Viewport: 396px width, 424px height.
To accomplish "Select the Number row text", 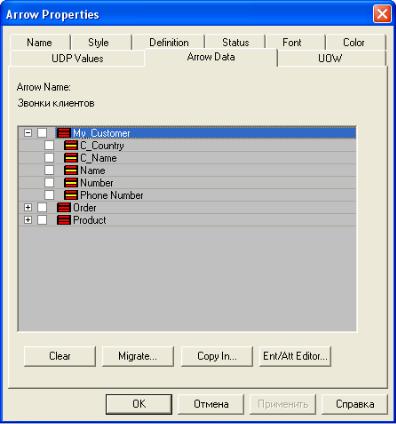I will 97,183.
